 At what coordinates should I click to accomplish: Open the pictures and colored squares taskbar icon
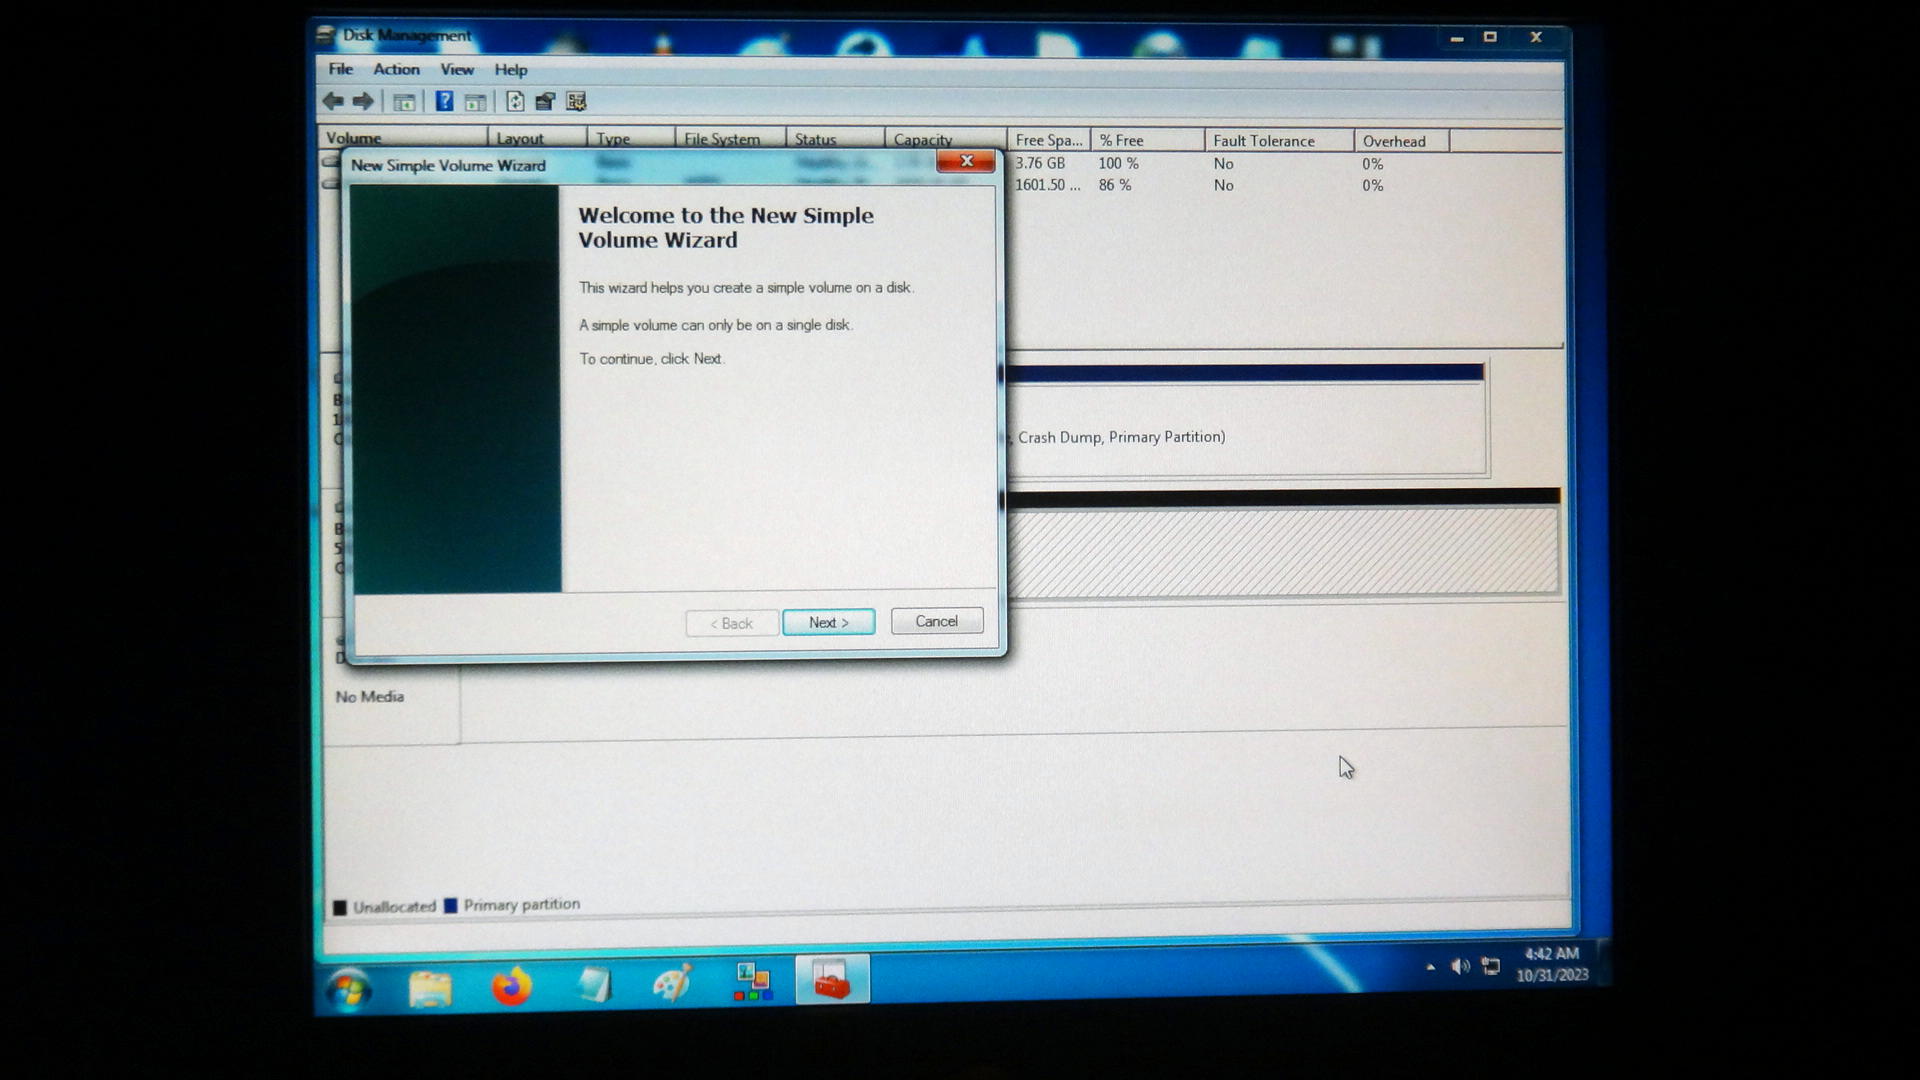click(x=752, y=982)
